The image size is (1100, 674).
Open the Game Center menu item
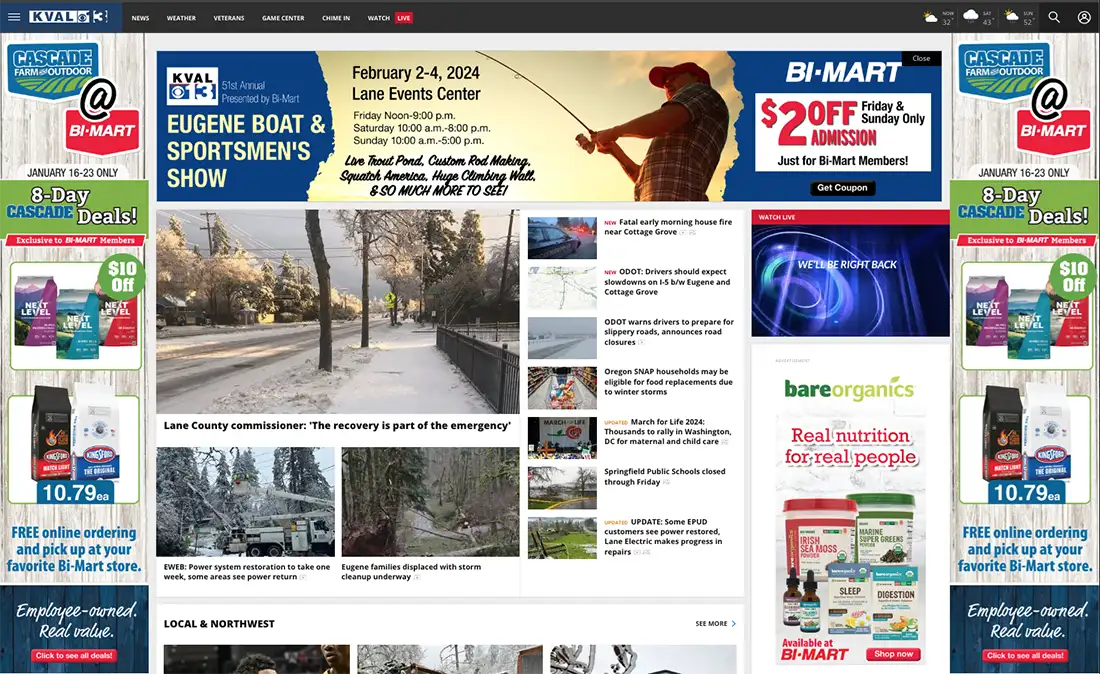point(283,18)
